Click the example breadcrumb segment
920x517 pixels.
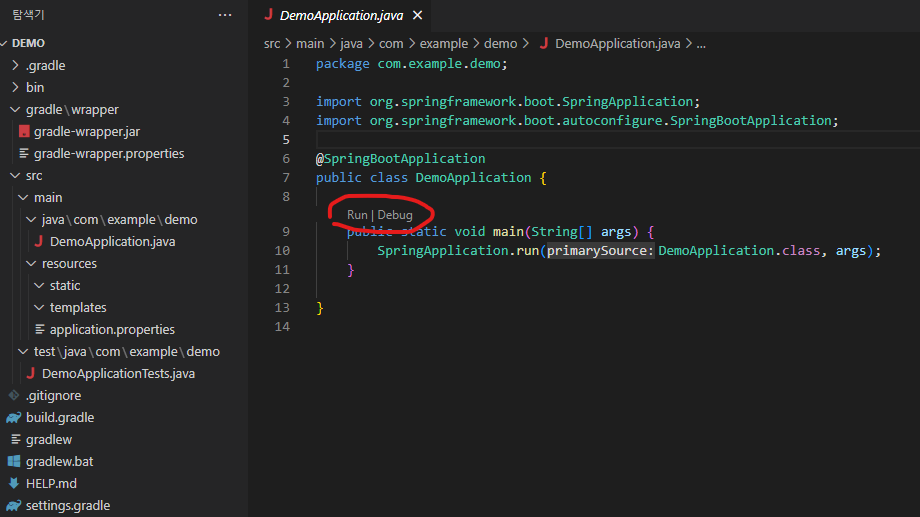(444, 43)
